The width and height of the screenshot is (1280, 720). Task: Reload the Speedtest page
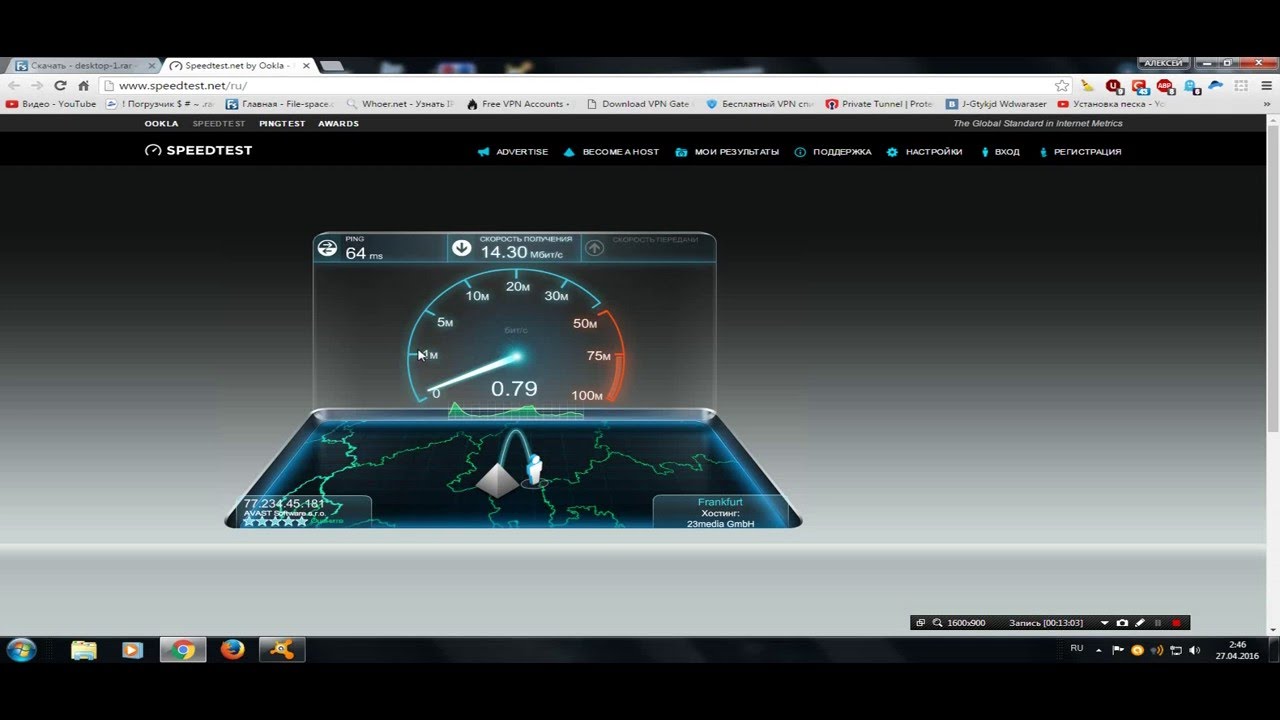click(x=60, y=86)
